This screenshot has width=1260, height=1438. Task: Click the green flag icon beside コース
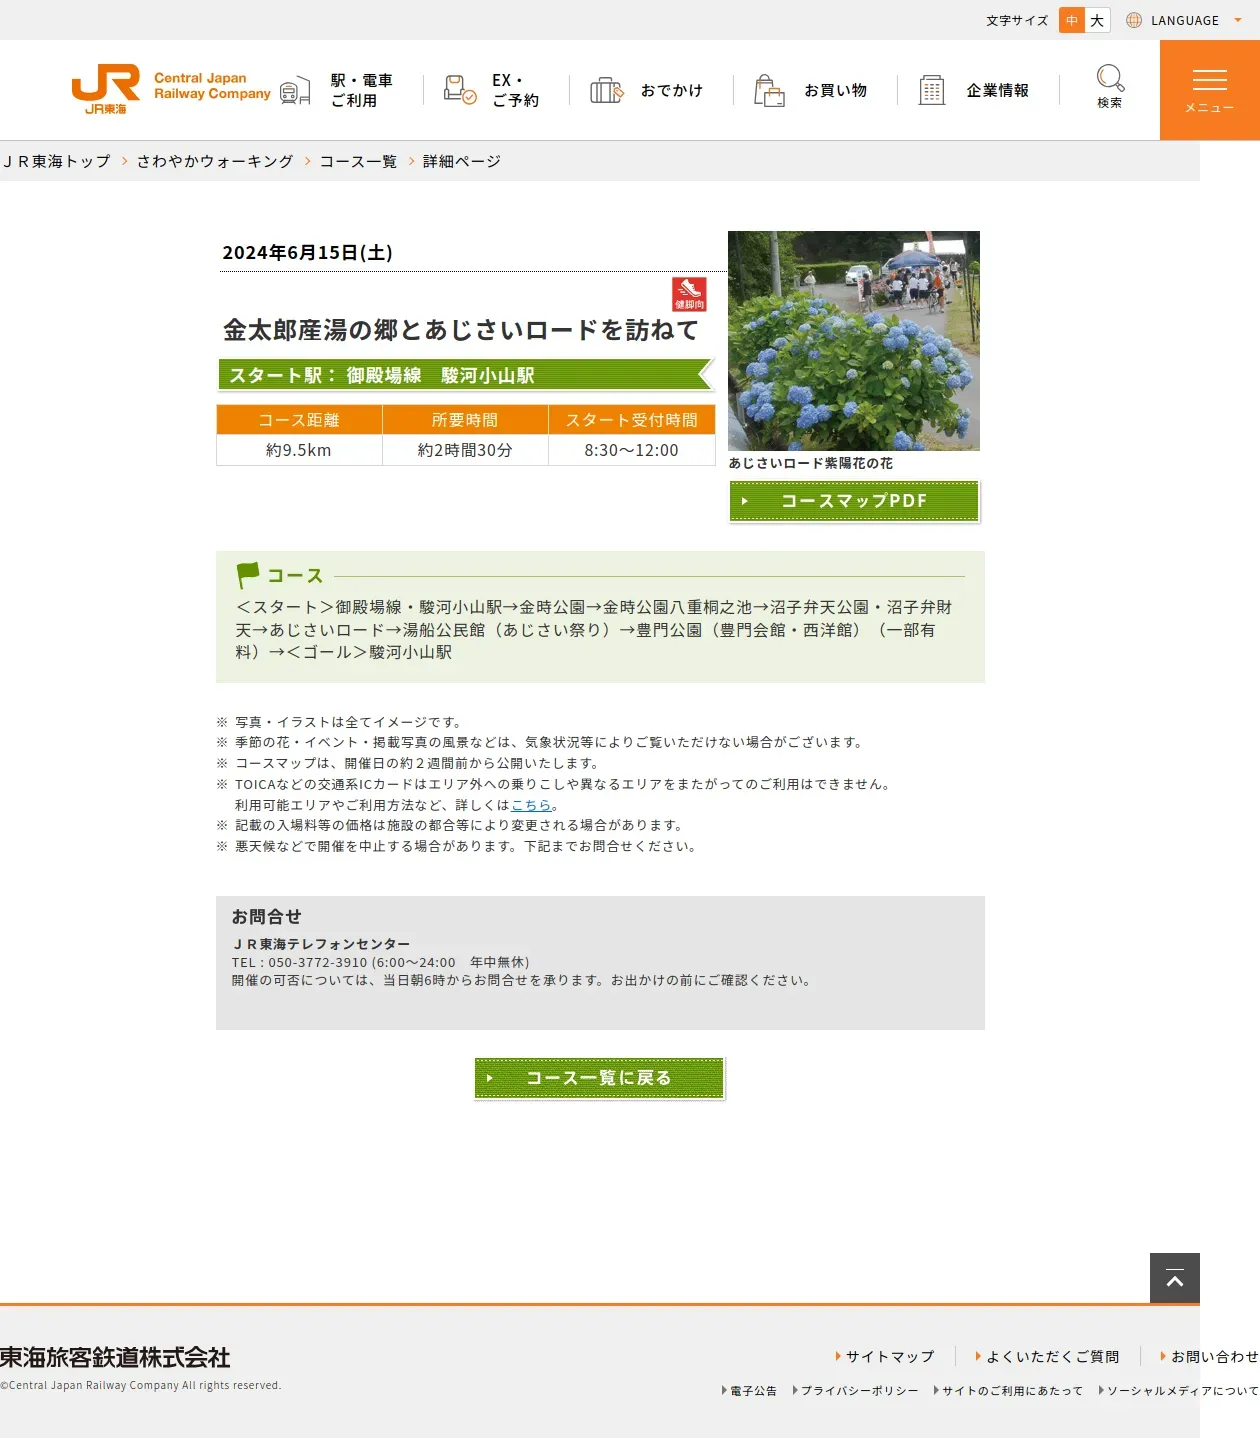[x=247, y=575]
